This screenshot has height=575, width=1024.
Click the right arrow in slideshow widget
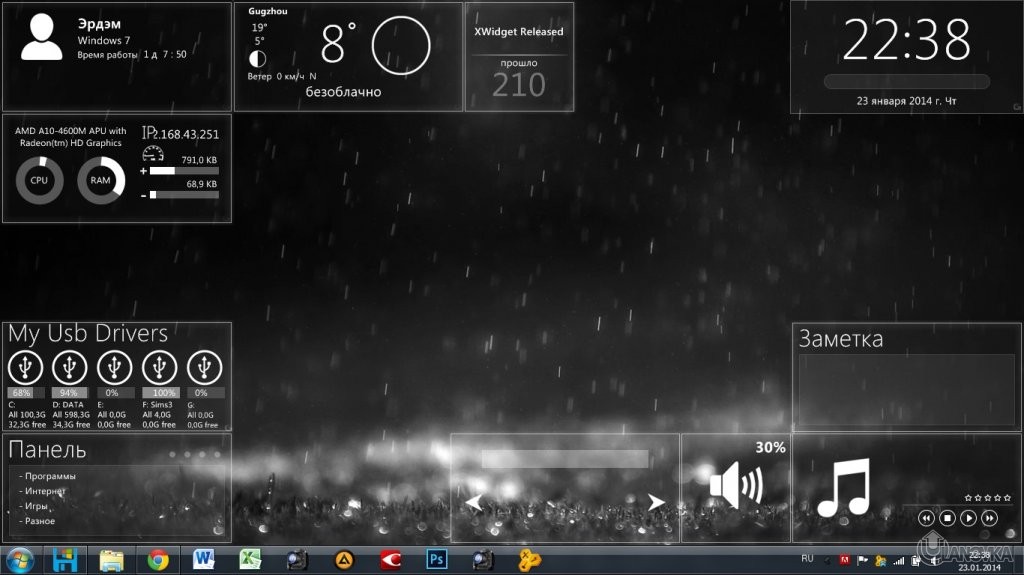coord(656,502)
